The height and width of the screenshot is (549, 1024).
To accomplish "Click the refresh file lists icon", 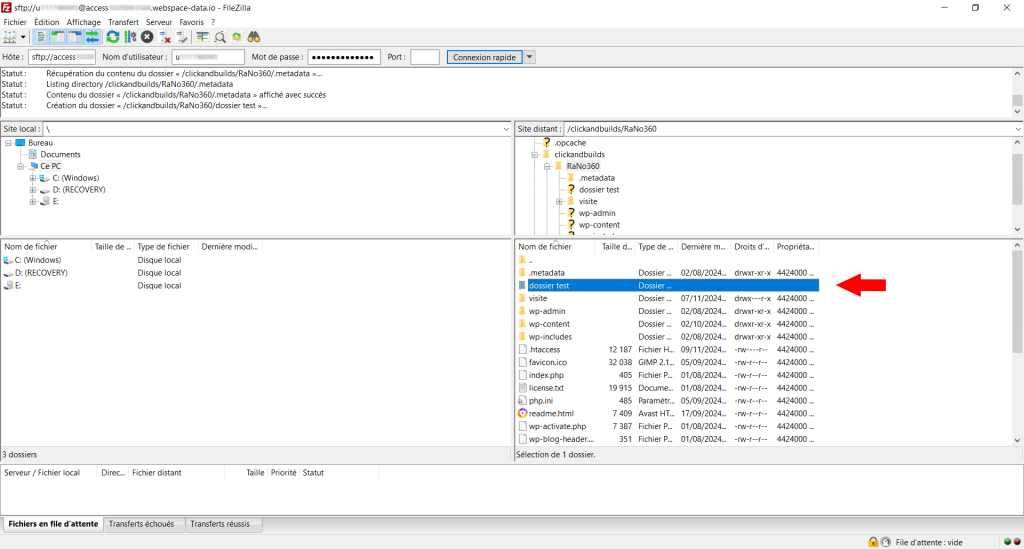I will (113, 37).
